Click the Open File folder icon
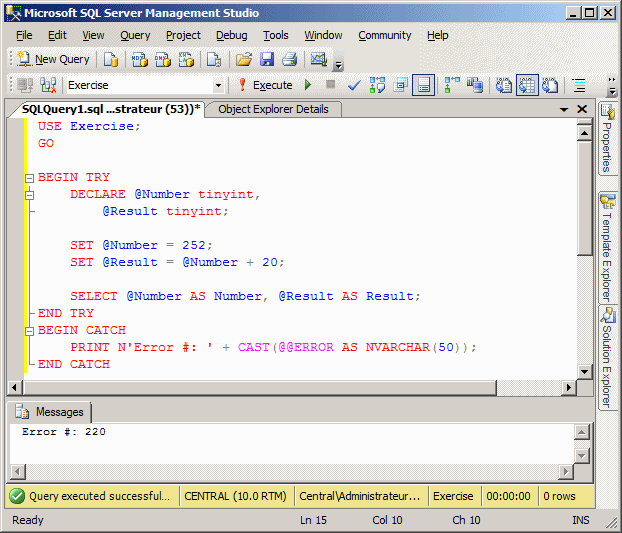This screenshot has width=622, height=533. (244, 59)
